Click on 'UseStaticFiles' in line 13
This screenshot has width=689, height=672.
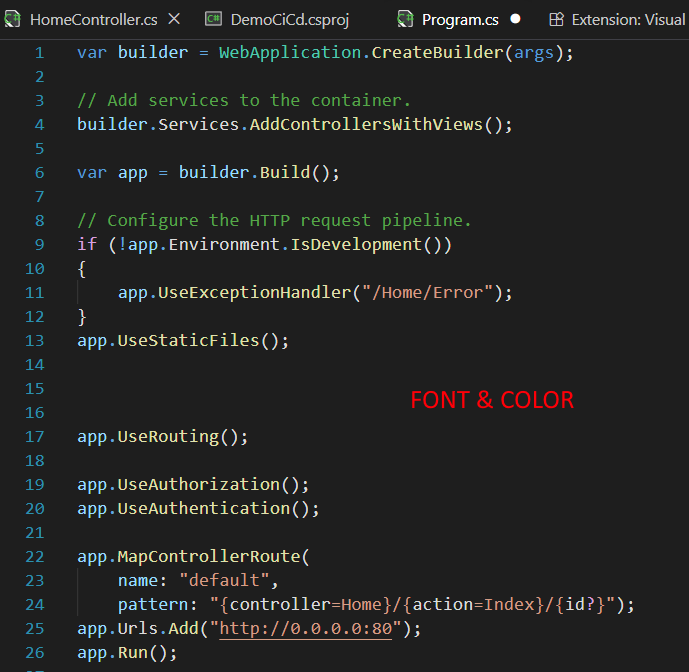pos(189,341)
